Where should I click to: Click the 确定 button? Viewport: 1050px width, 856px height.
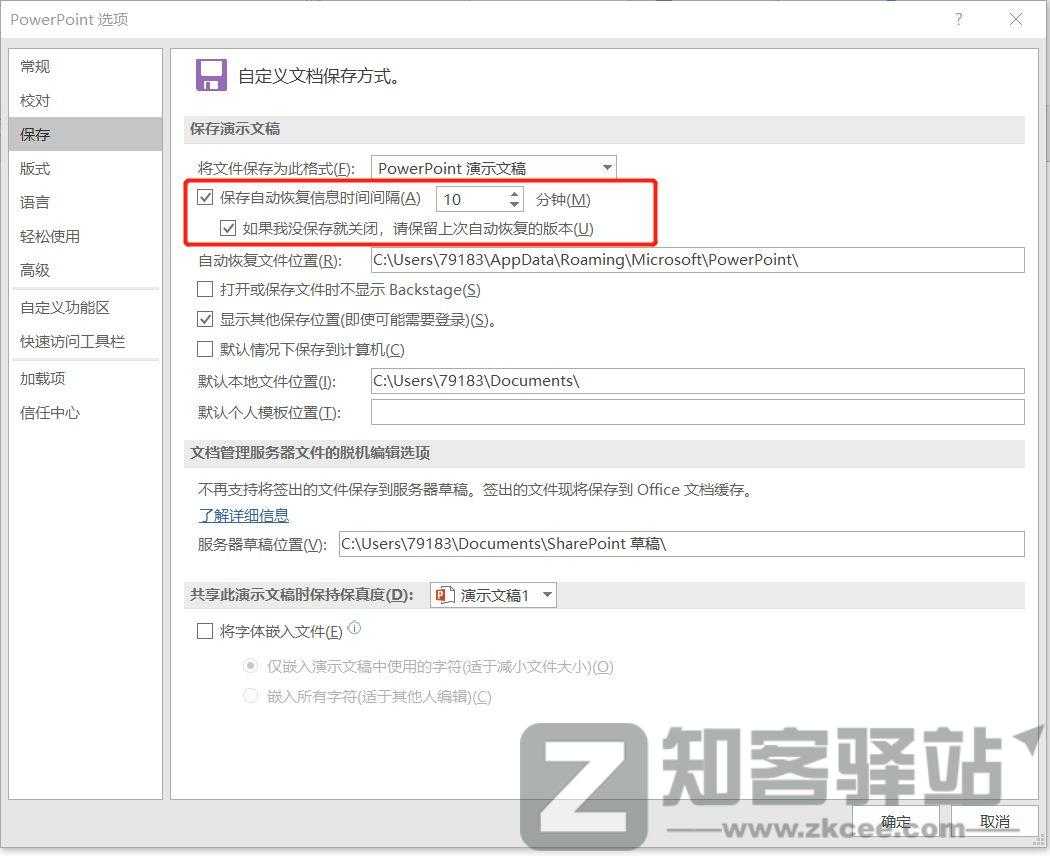click(895, 821)
